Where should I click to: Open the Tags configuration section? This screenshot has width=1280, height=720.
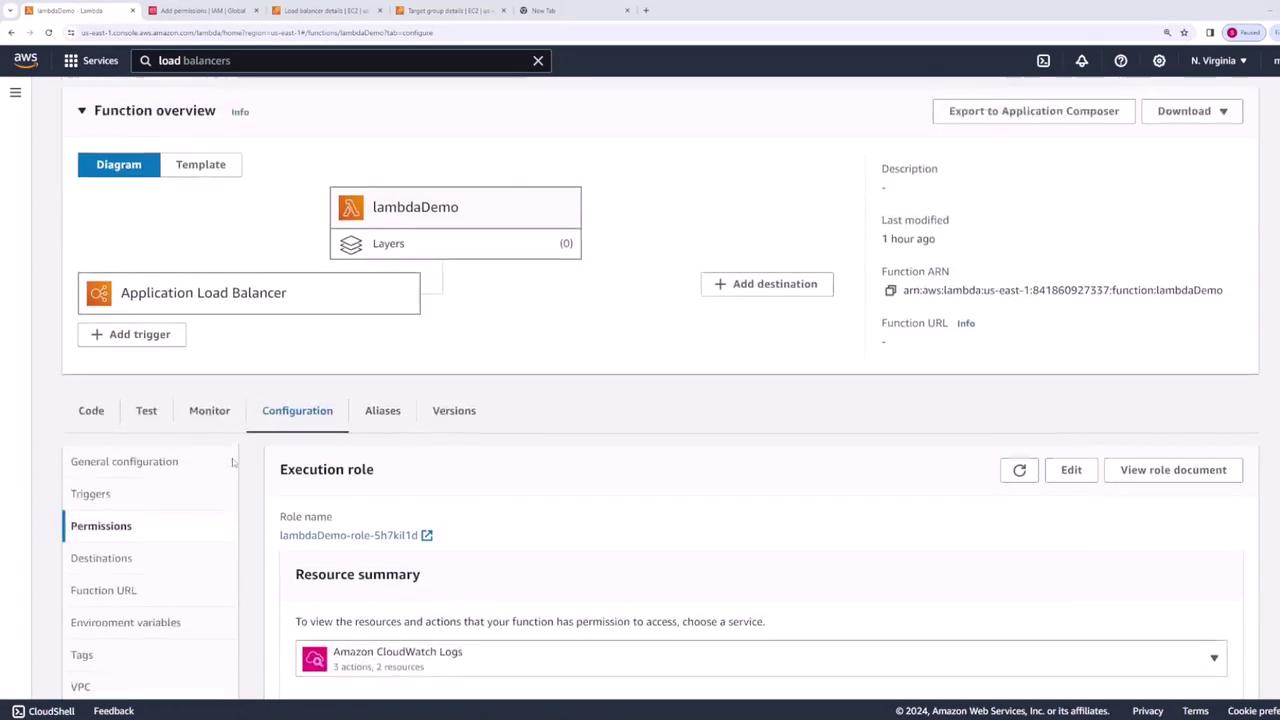(82, 655)
